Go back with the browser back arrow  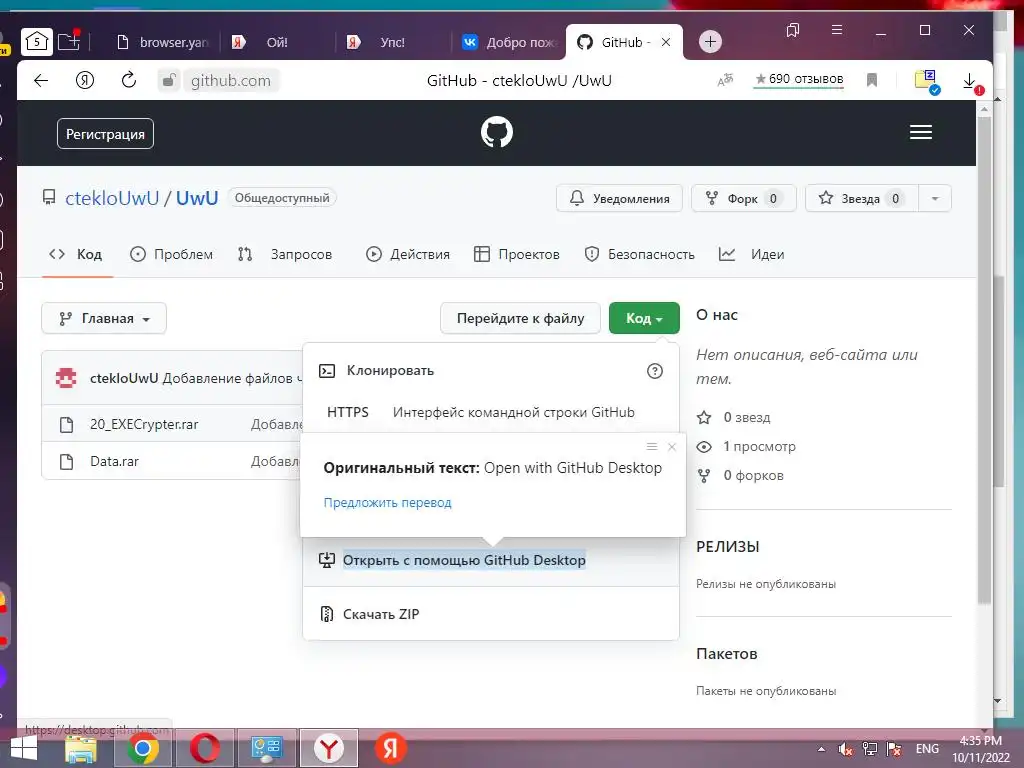tap(41, 80)
